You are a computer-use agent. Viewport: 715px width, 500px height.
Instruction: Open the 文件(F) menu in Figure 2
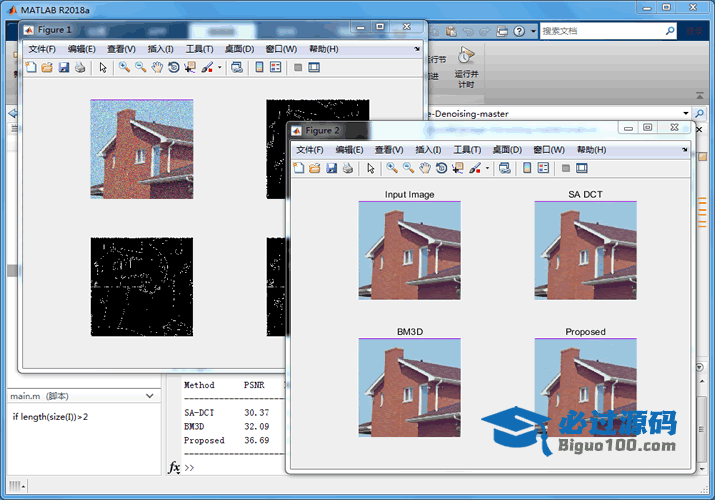pos(310,149)
